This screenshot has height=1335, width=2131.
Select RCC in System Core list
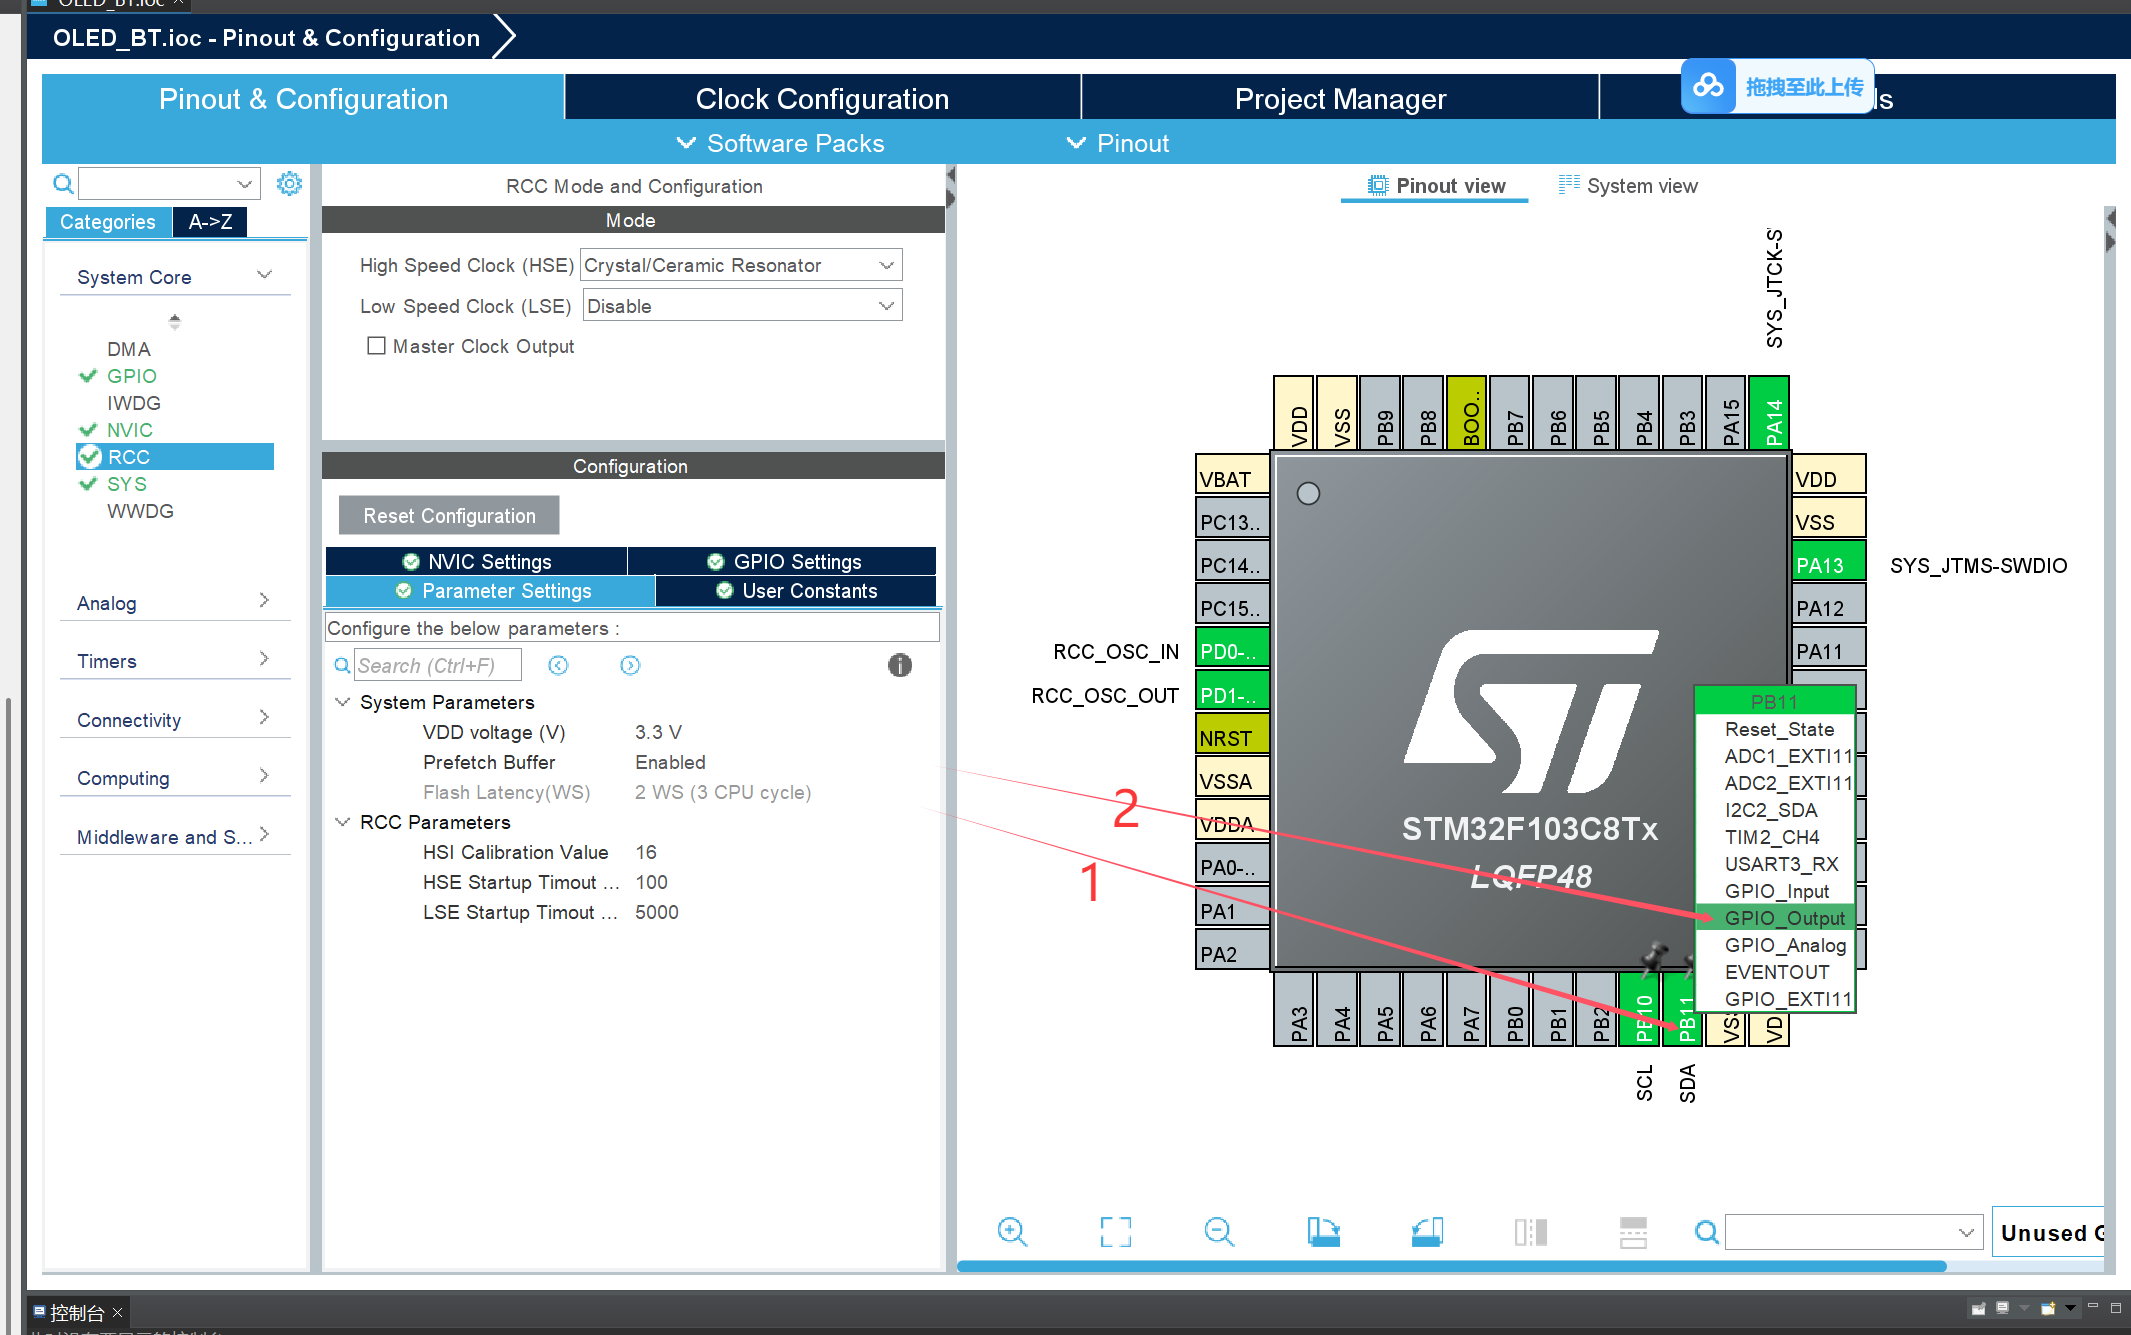(129, 457)
